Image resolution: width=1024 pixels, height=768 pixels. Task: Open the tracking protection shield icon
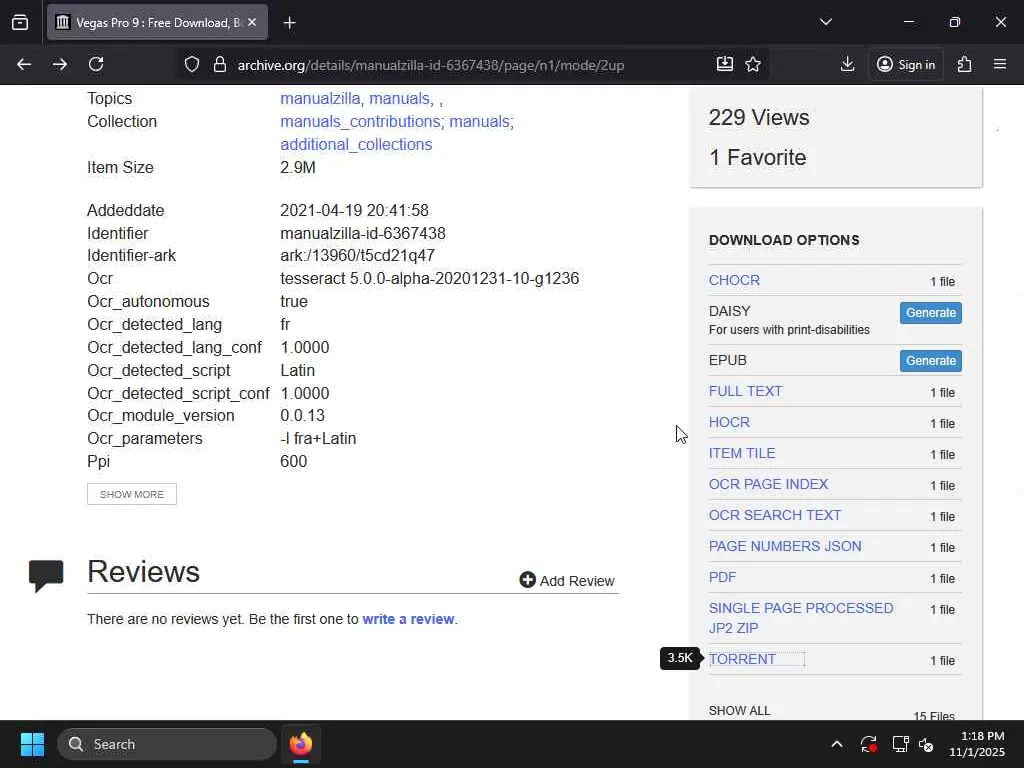click(192, 64)
